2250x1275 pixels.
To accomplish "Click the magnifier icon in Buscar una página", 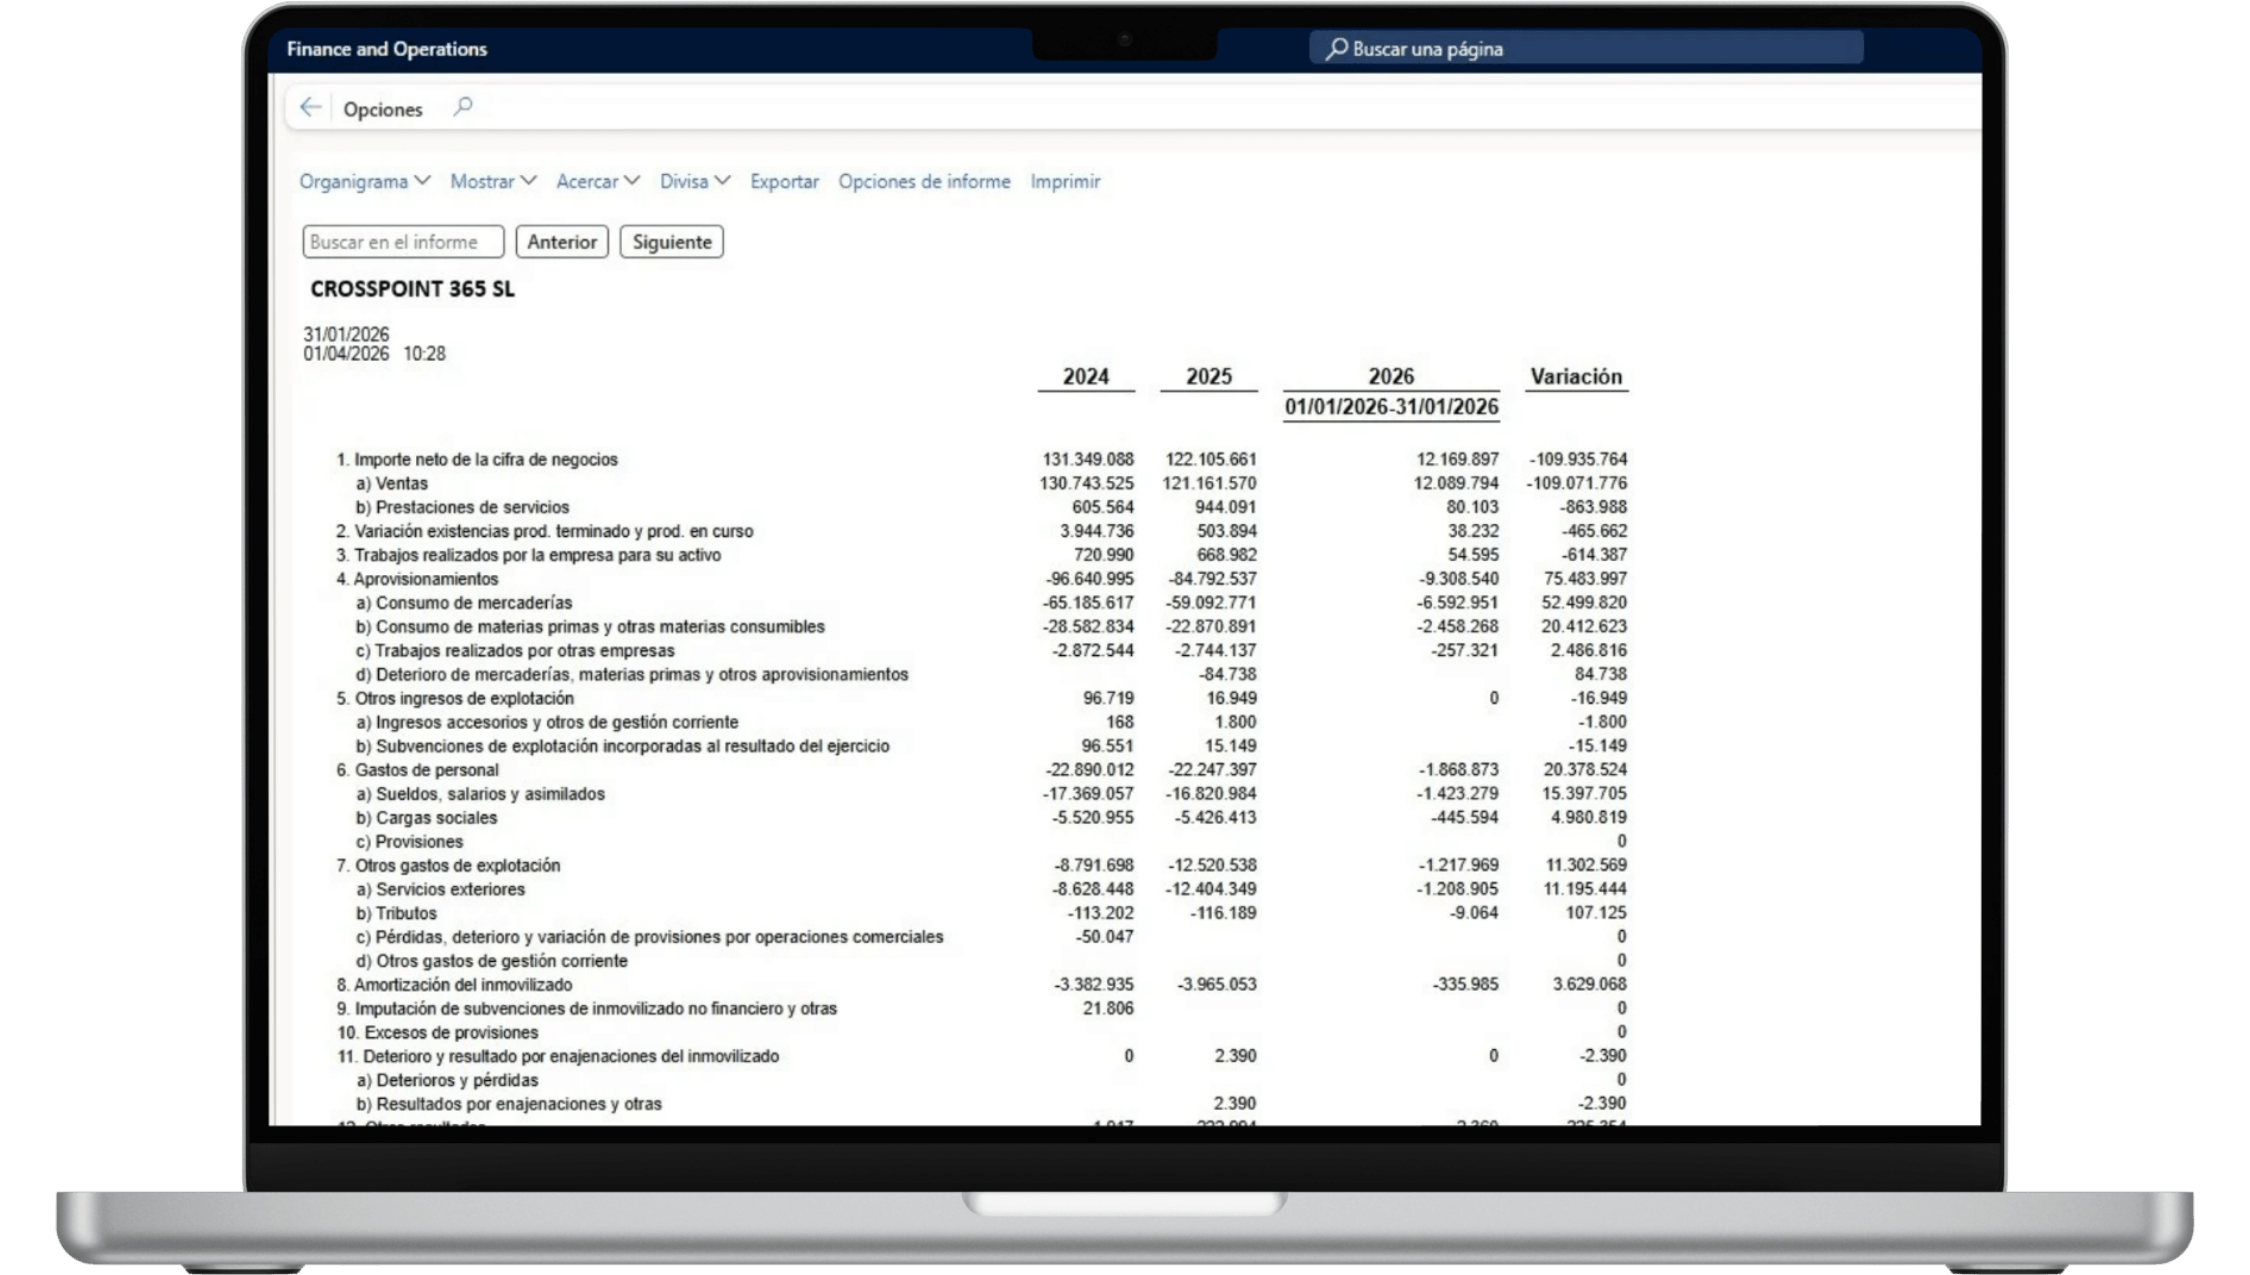I will pyautogui.click(x=1336, y=48).
